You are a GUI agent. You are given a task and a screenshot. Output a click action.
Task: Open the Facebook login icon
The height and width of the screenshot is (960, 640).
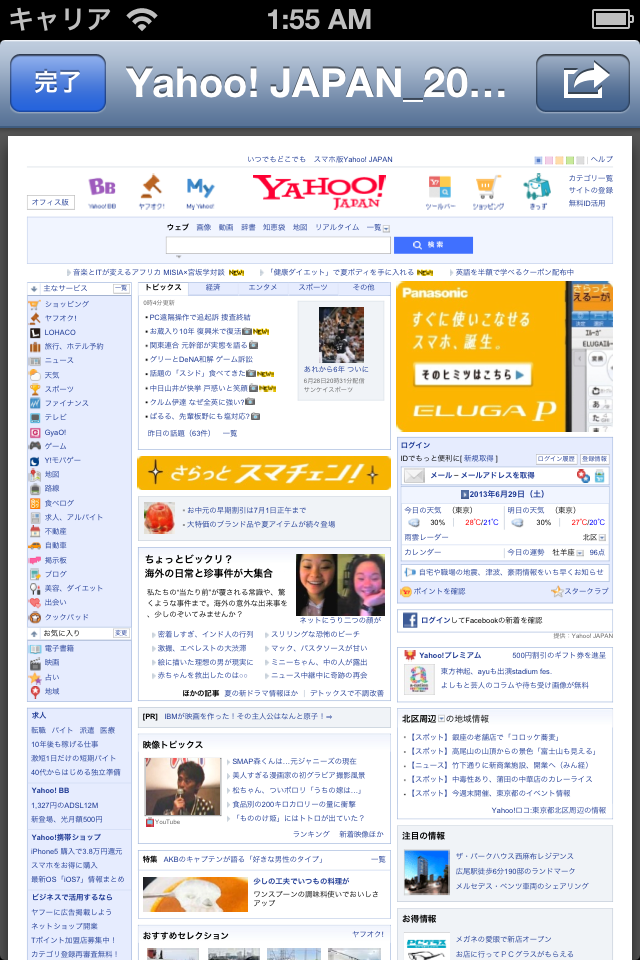click(410, 620)
